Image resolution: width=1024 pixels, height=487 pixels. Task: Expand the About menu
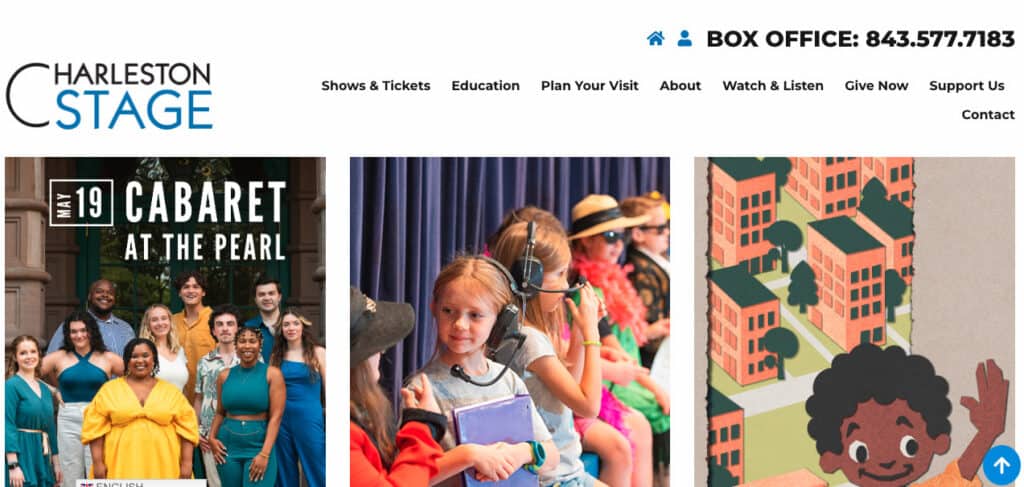pyautogui.click(x=680, y=86)
